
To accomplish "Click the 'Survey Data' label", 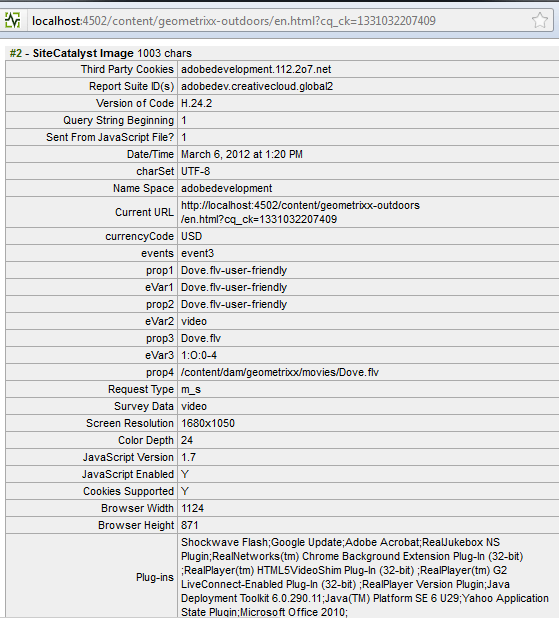I will click(144, 406).
